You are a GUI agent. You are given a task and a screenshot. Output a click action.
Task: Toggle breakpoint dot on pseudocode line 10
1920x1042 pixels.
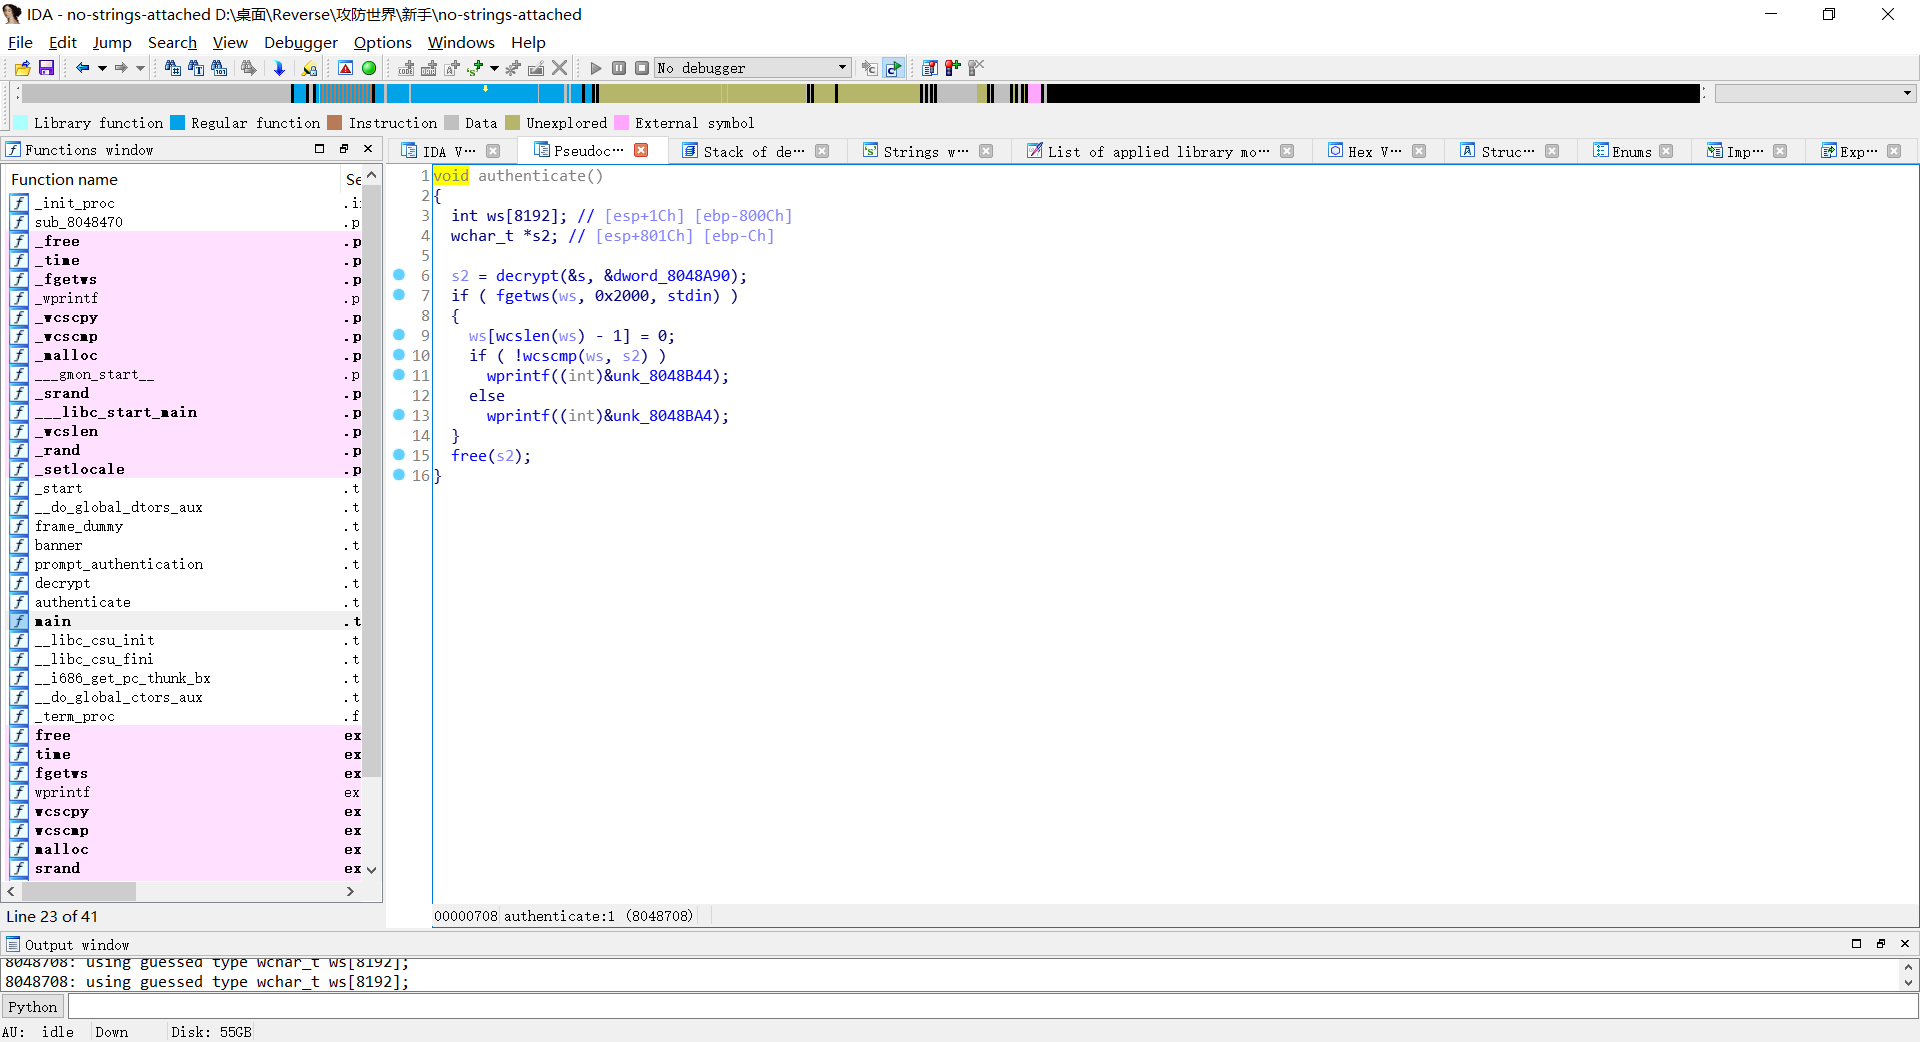pyautogui.click(x=399, y=355)
